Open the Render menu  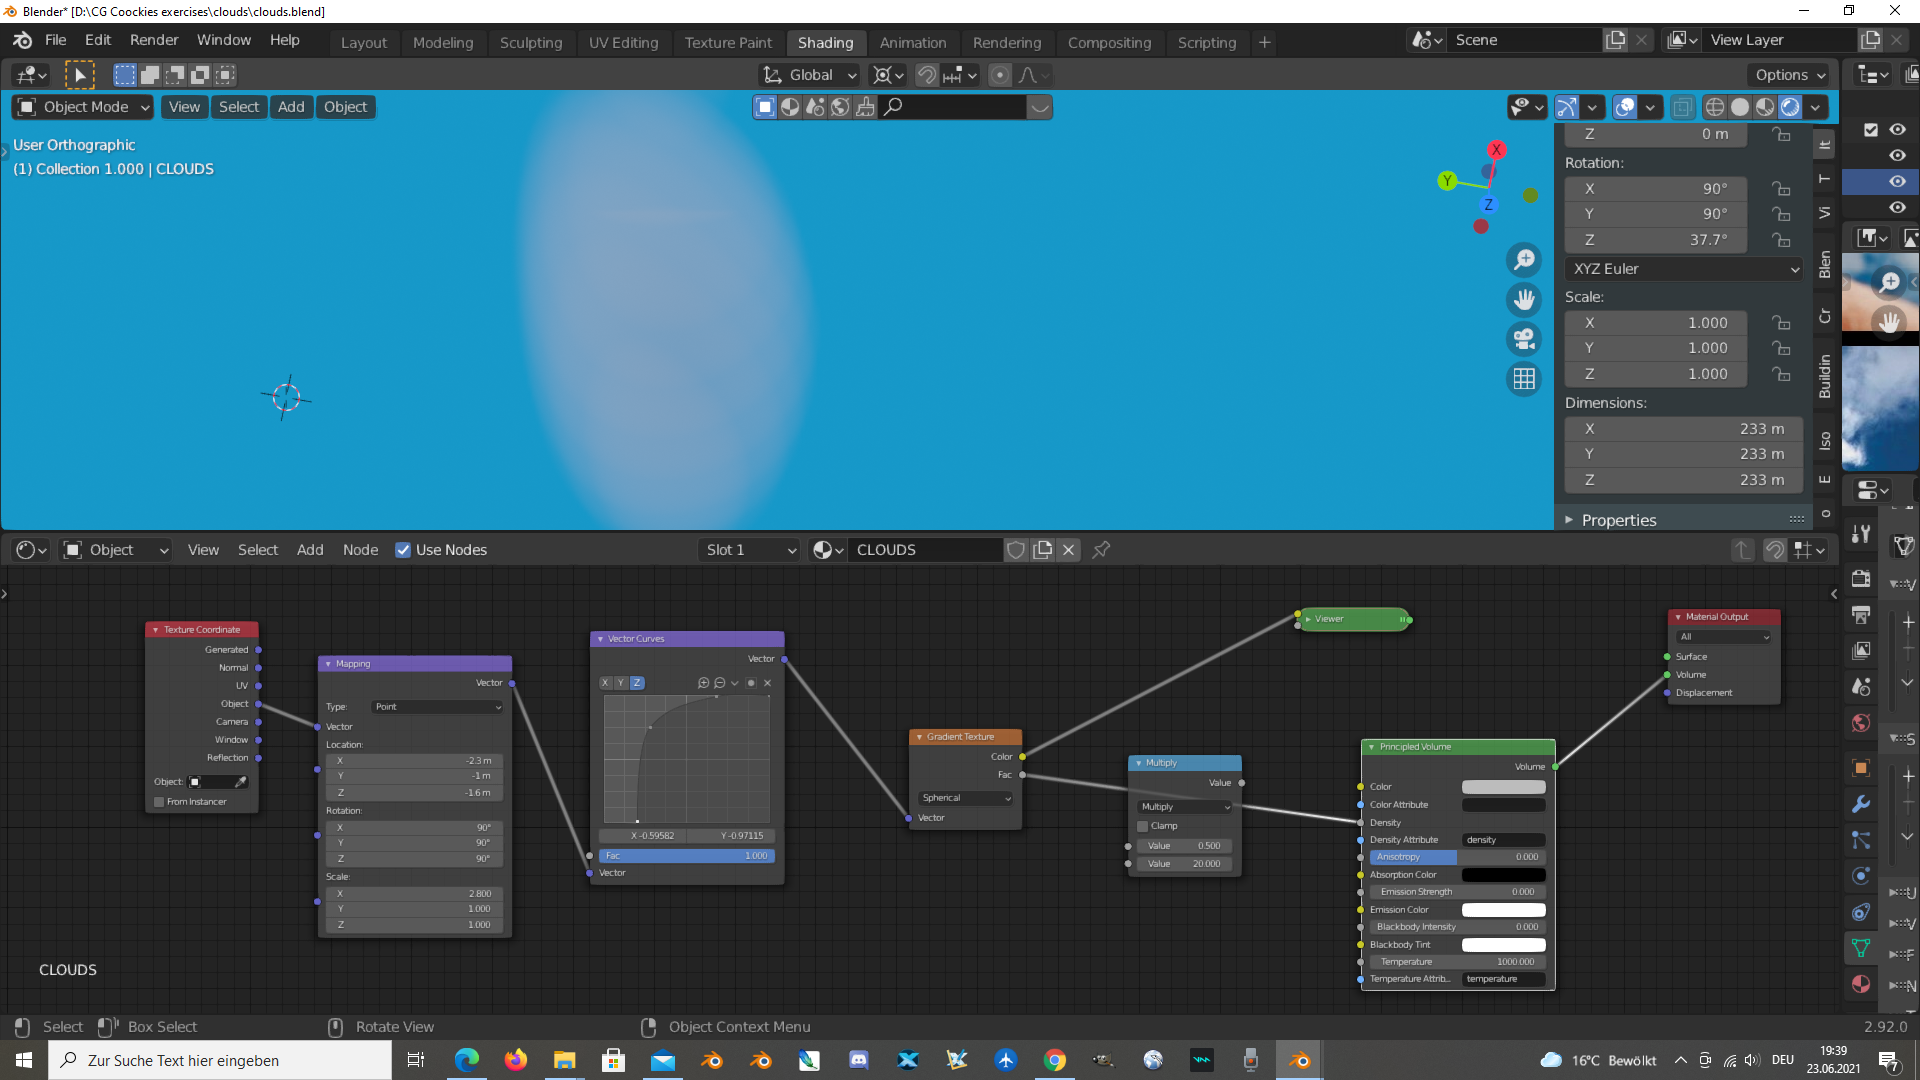tap(154, 40)
